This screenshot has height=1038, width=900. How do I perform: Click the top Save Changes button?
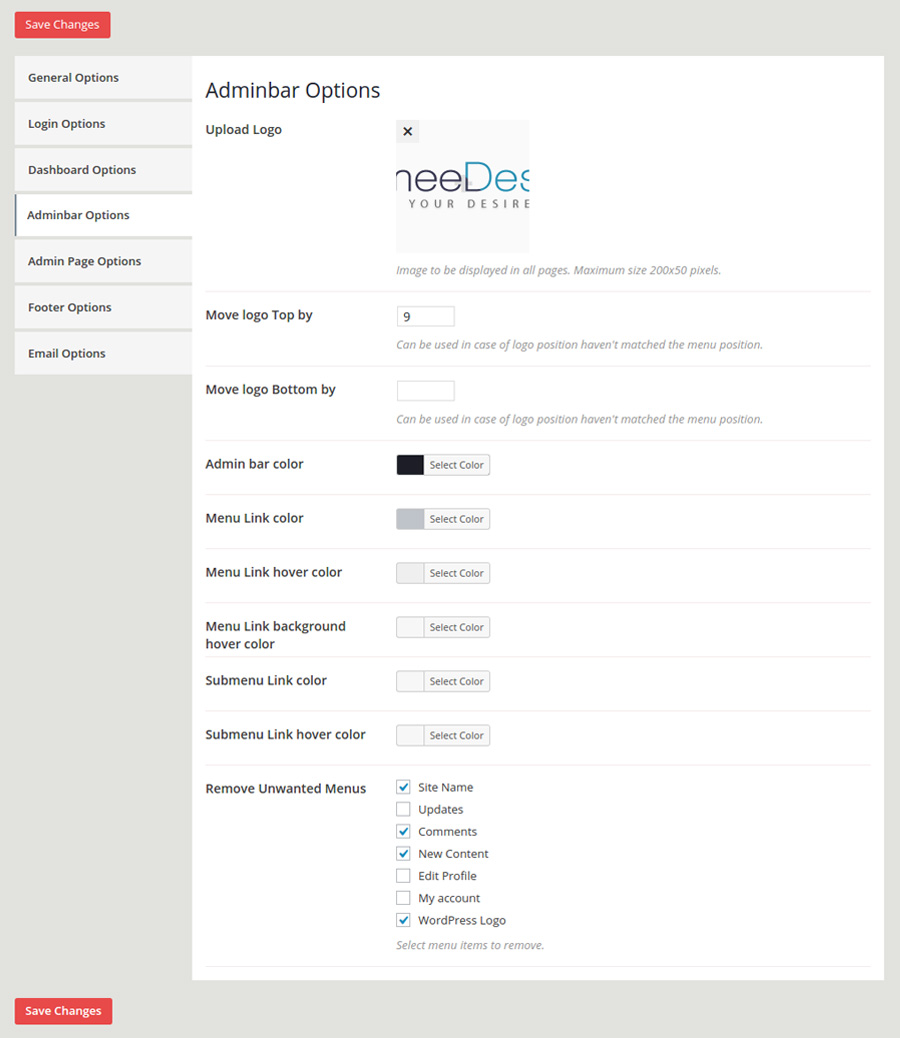coord(62,24)
